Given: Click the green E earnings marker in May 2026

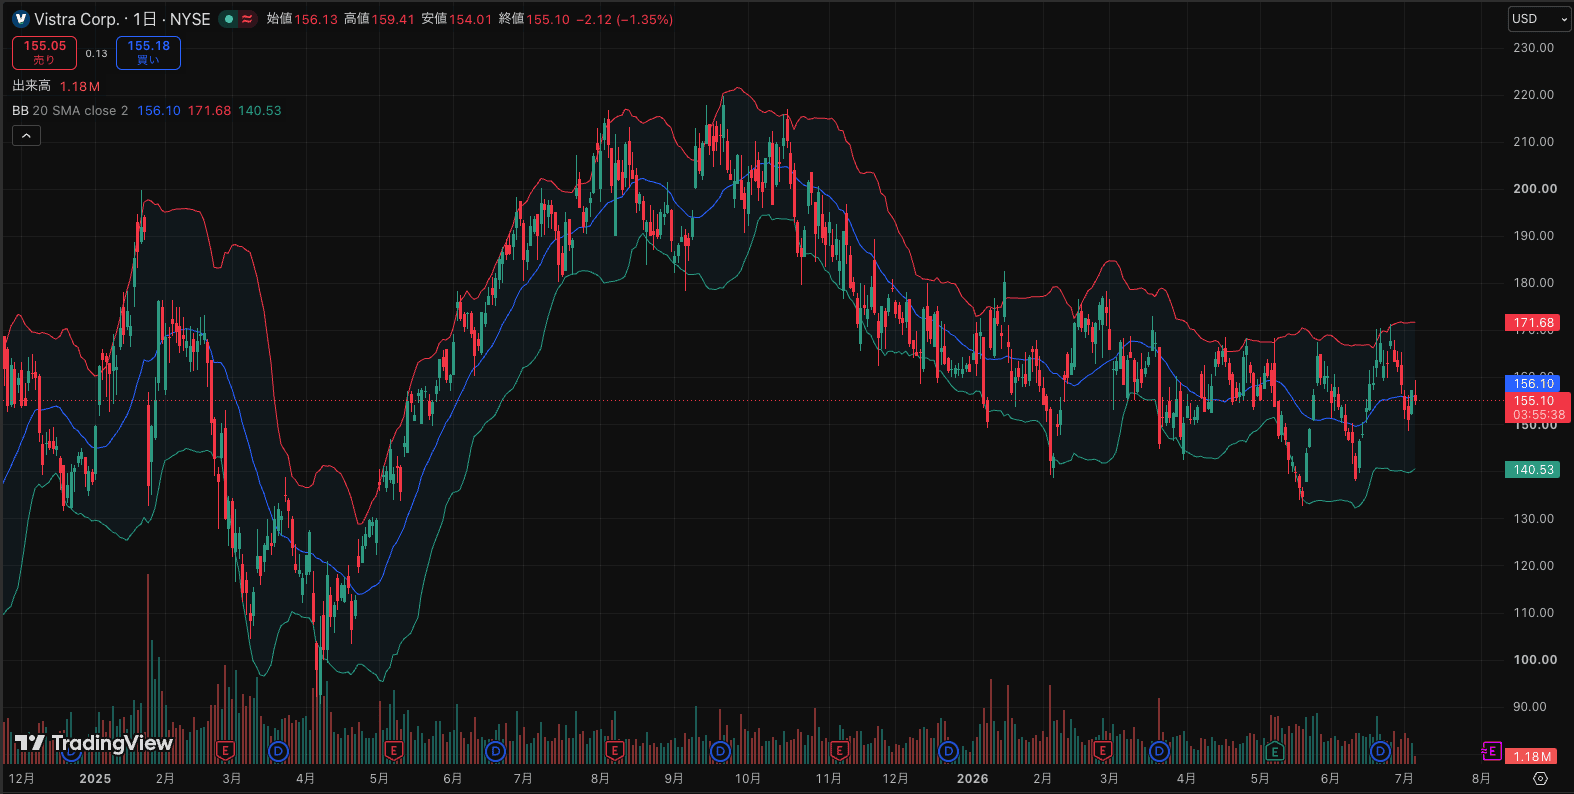Looking at the screenshot, I should (x=1275, y=750).
